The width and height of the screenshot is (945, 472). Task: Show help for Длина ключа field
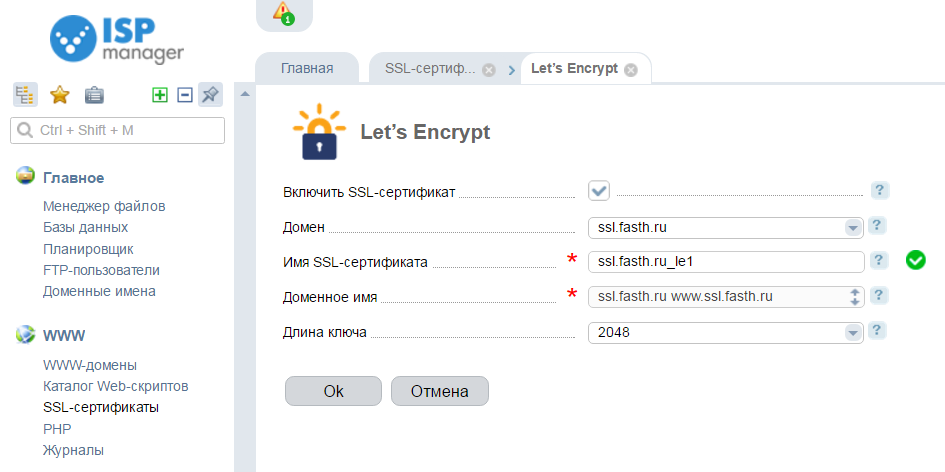[878, 331]
